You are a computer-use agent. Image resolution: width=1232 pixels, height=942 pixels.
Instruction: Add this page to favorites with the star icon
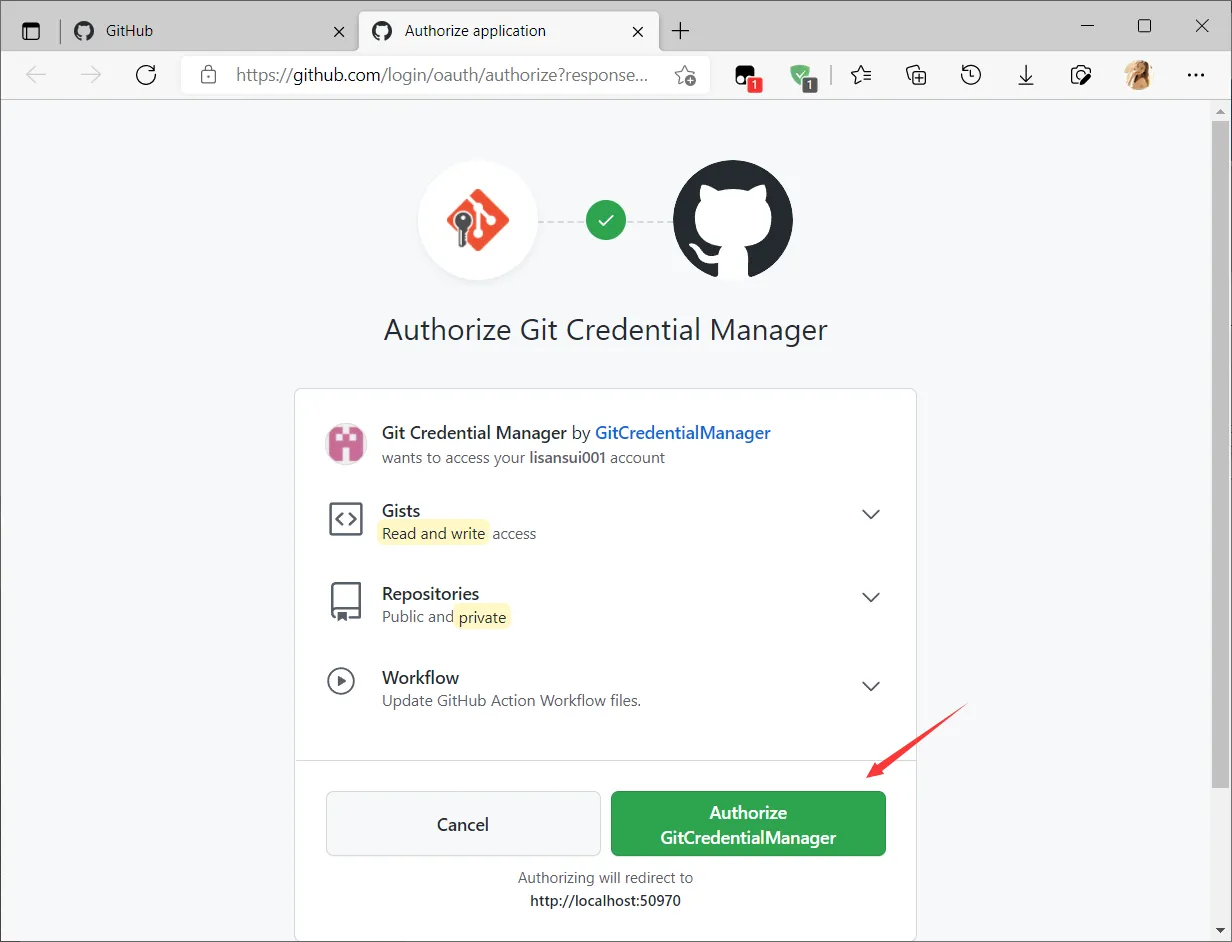pos(685,75)
